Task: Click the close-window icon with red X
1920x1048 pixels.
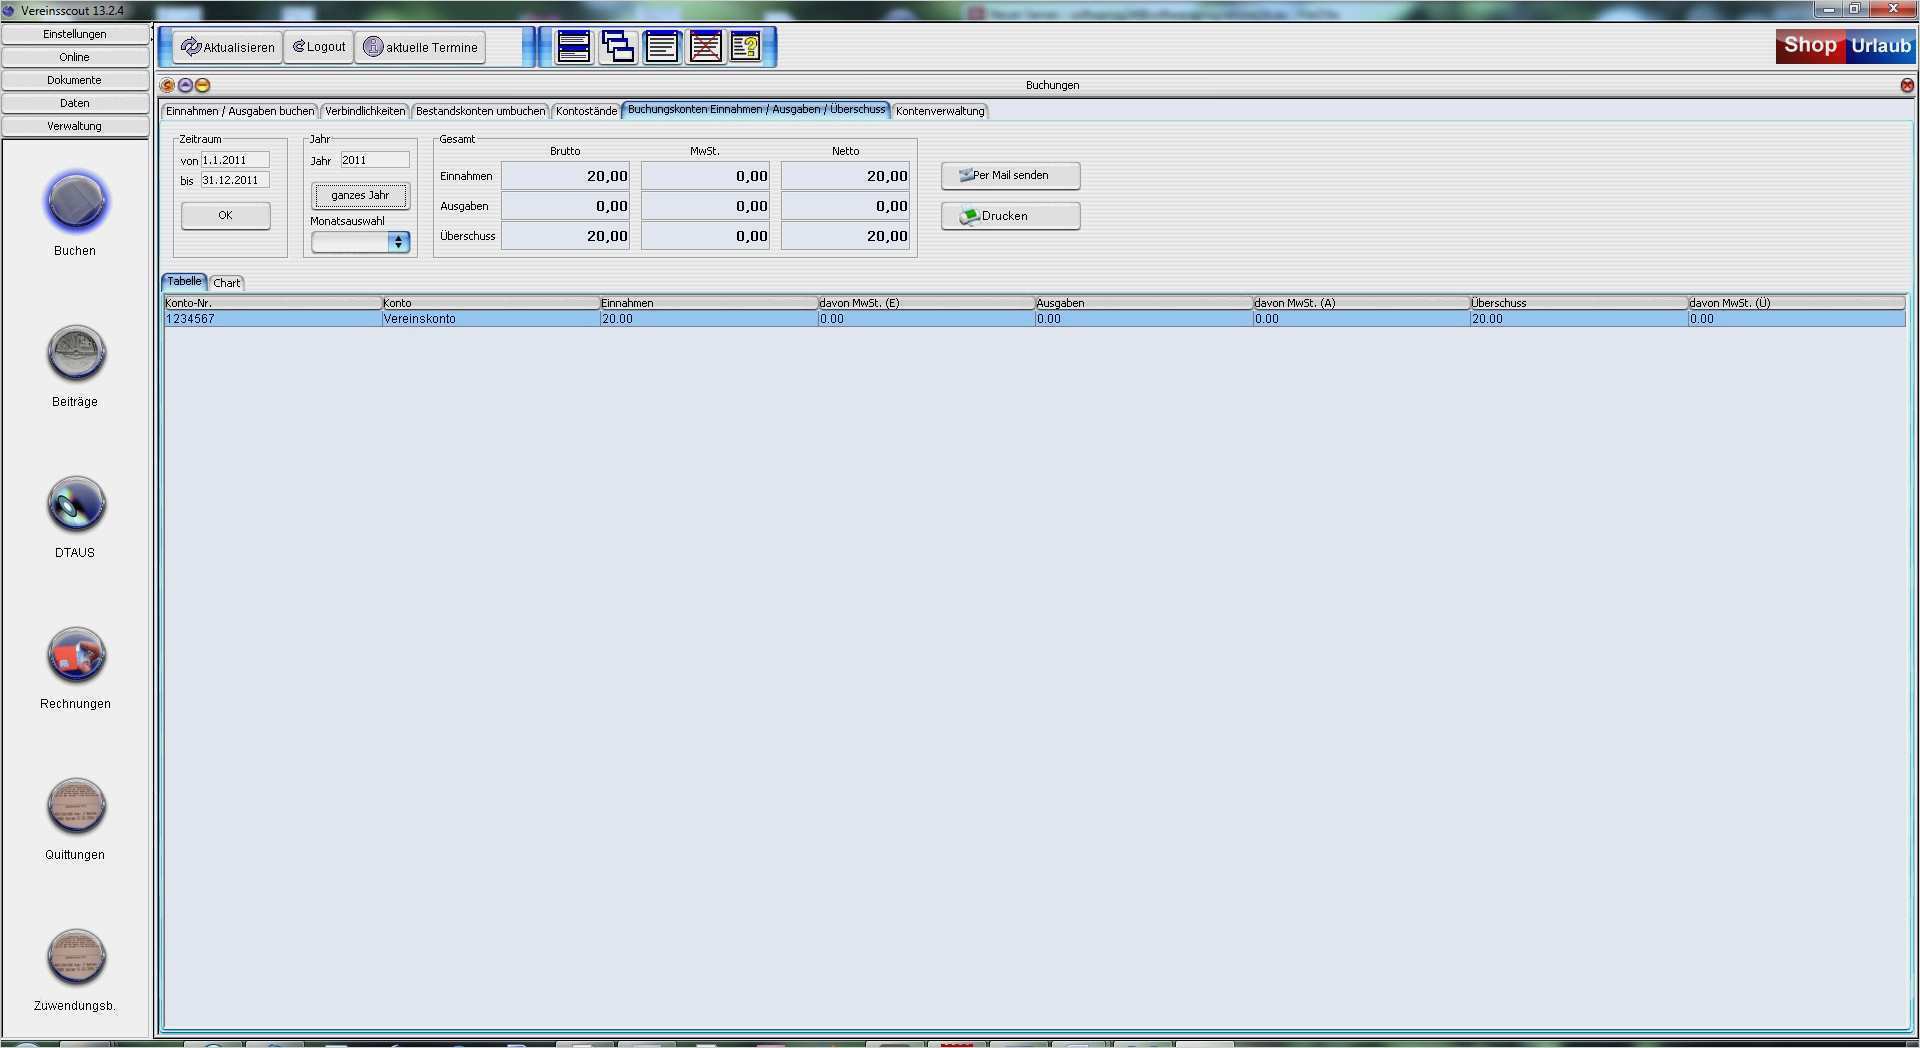Action: click(x=706, y=47)
